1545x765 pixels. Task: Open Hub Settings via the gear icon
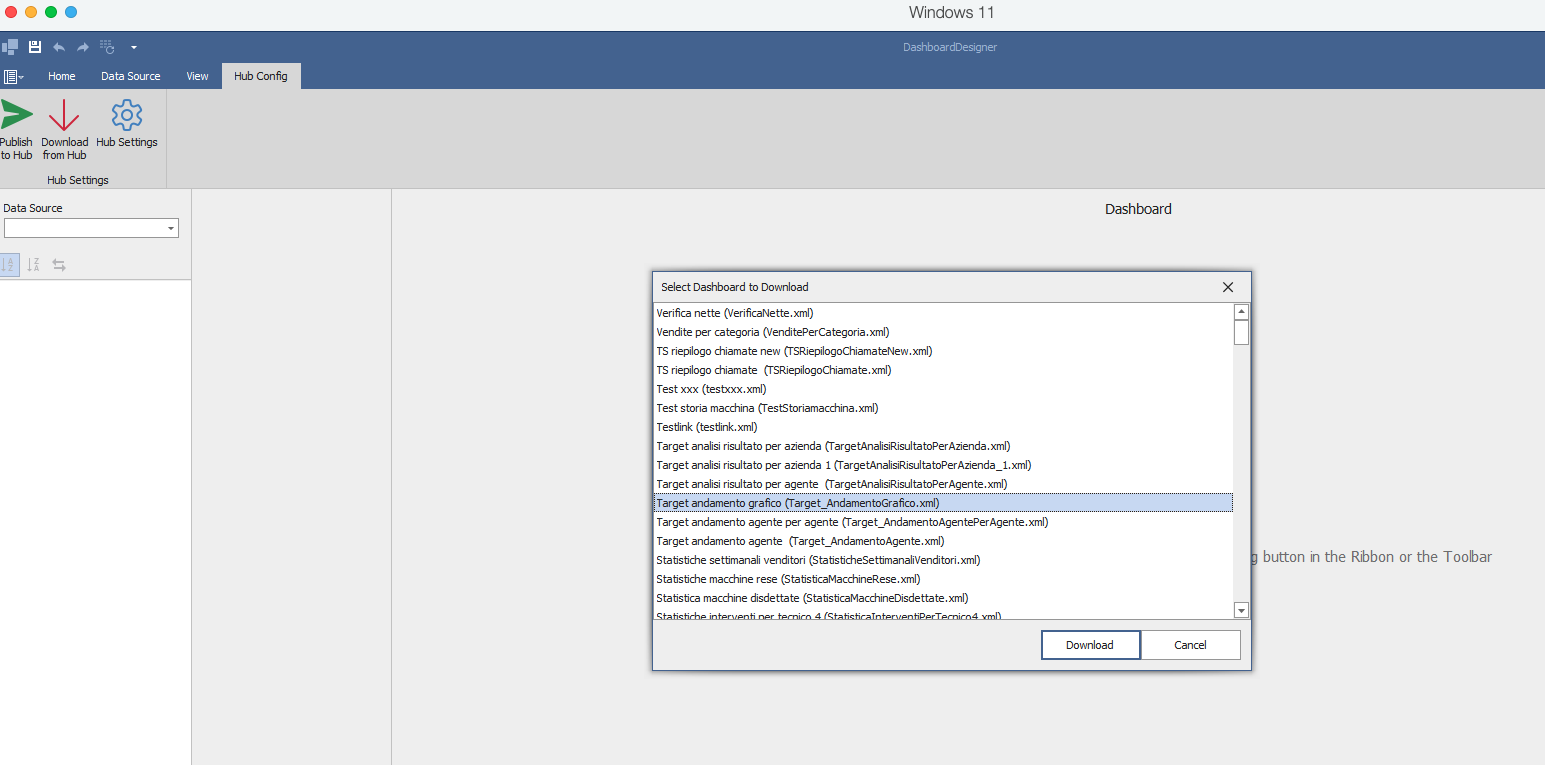pyautogui.click(x=127, y=115)
